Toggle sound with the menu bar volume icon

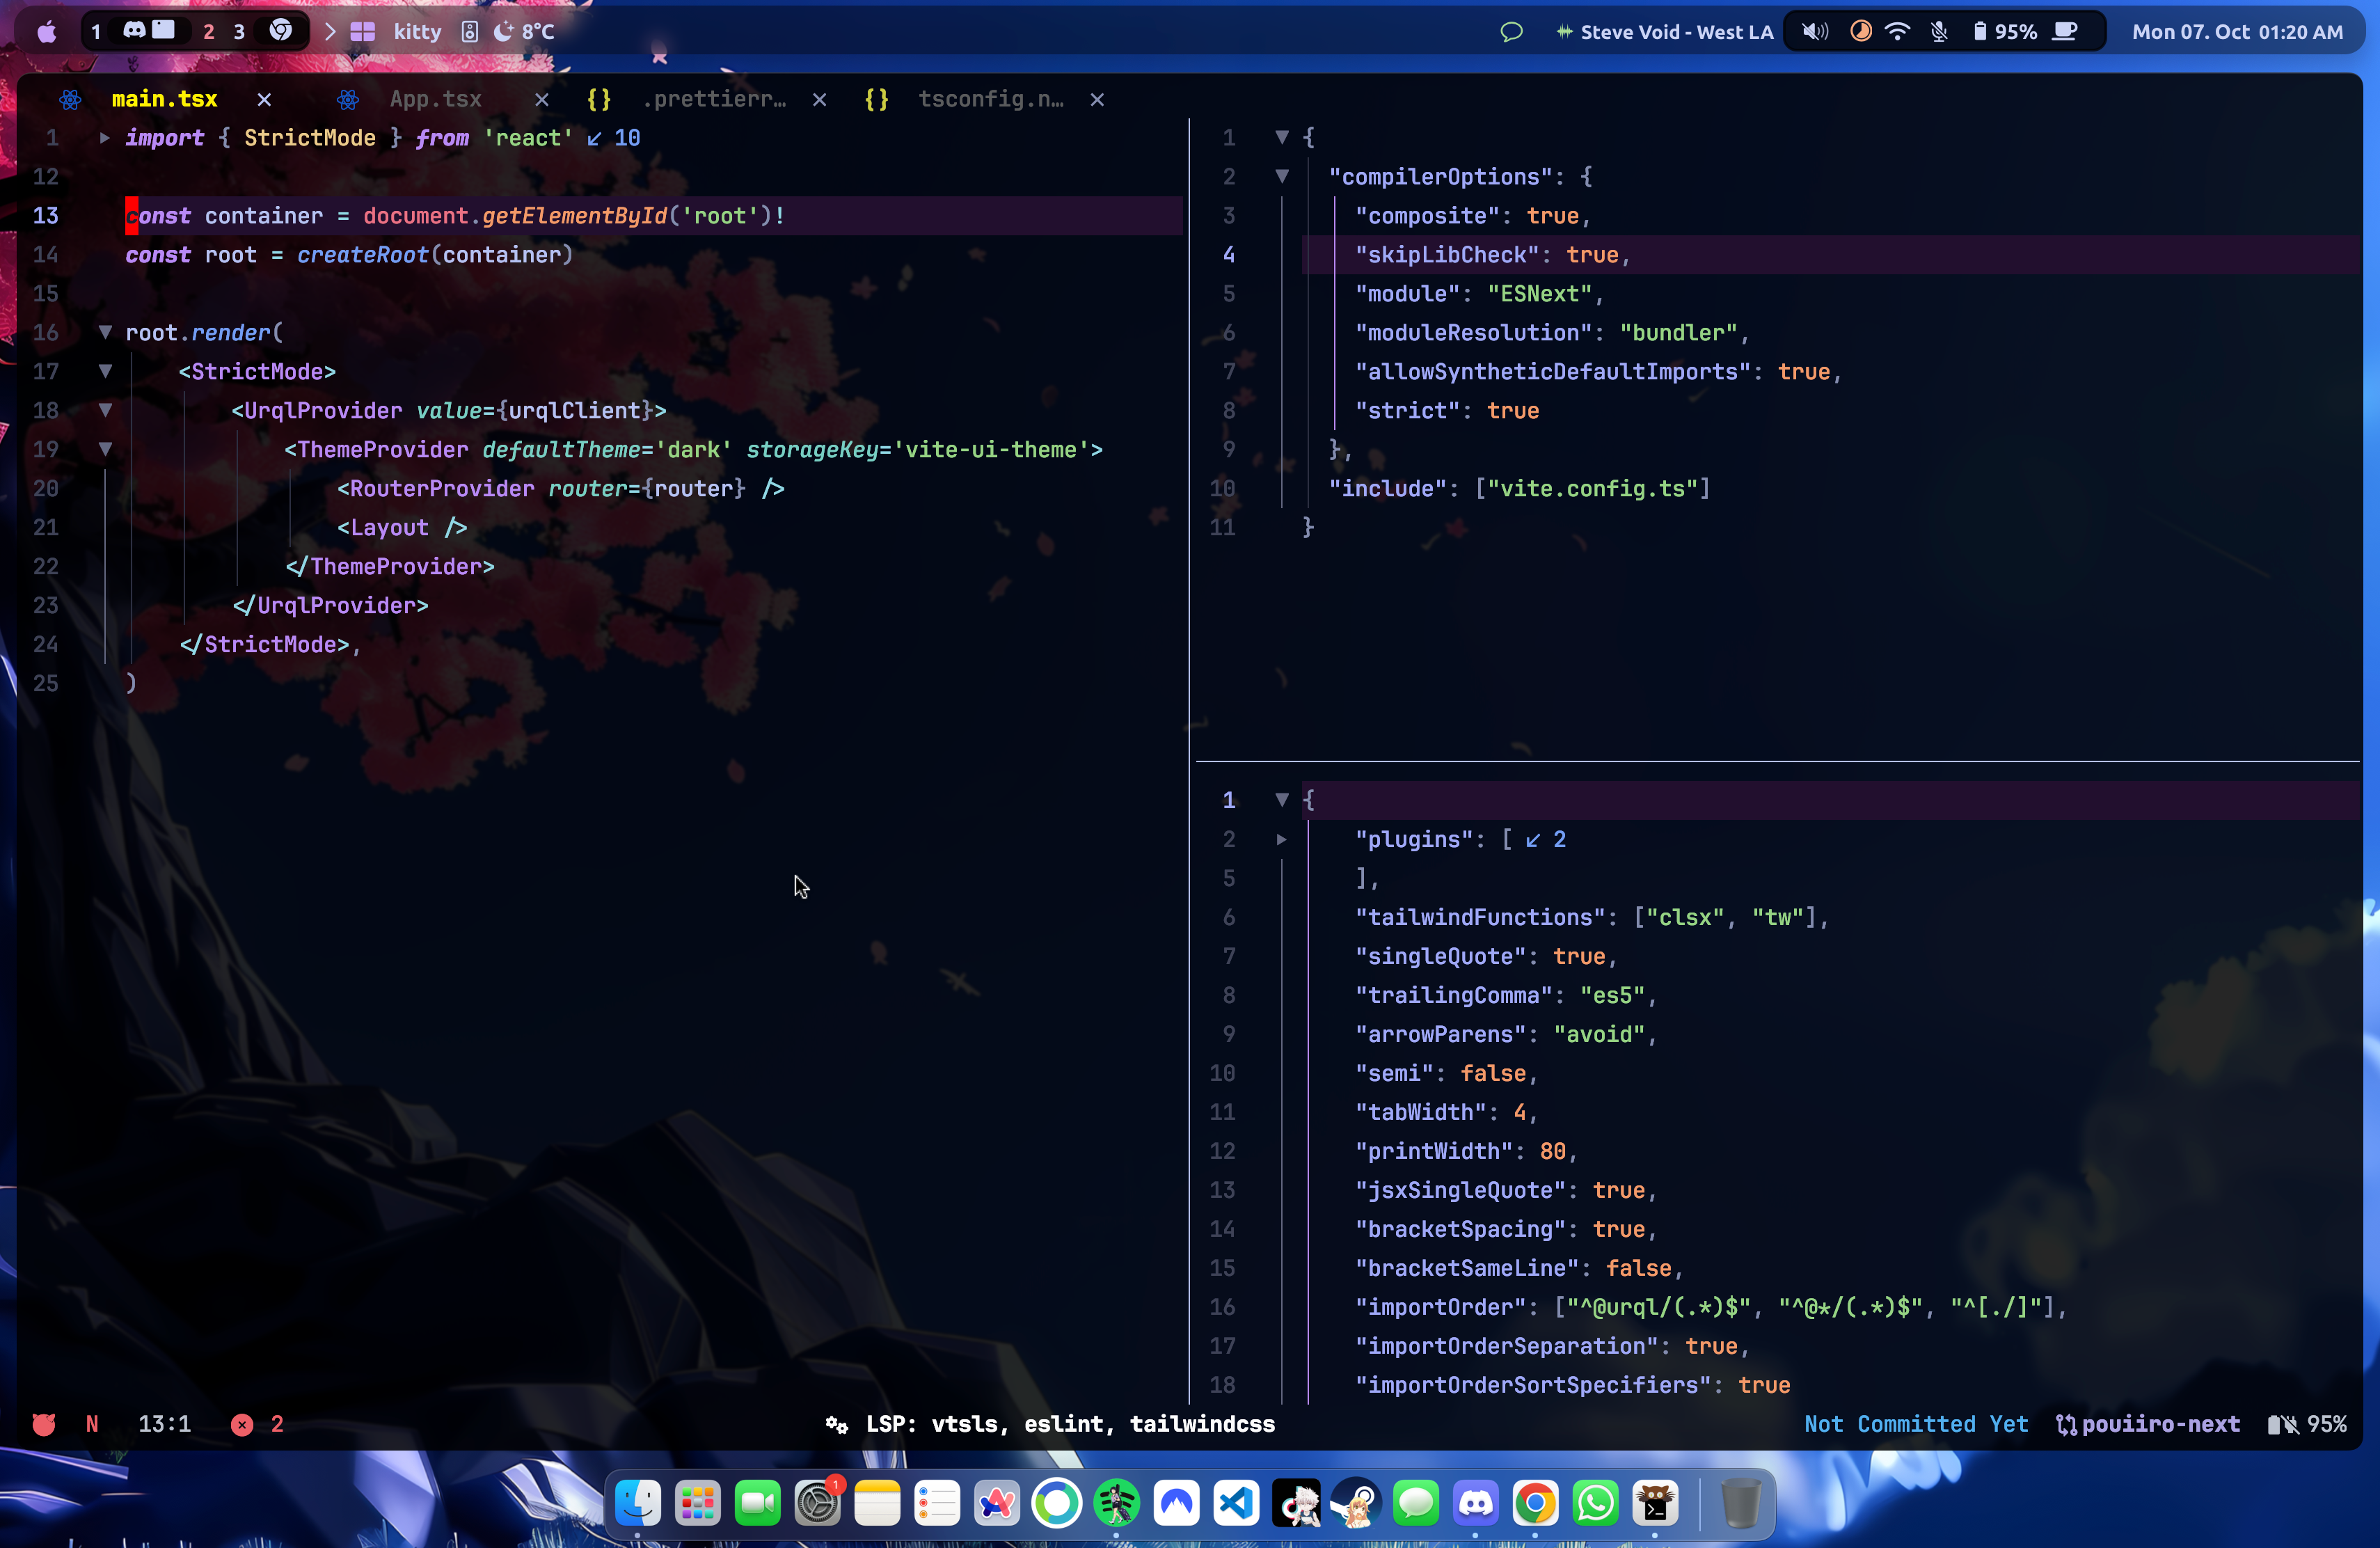tap(1815, 31)
